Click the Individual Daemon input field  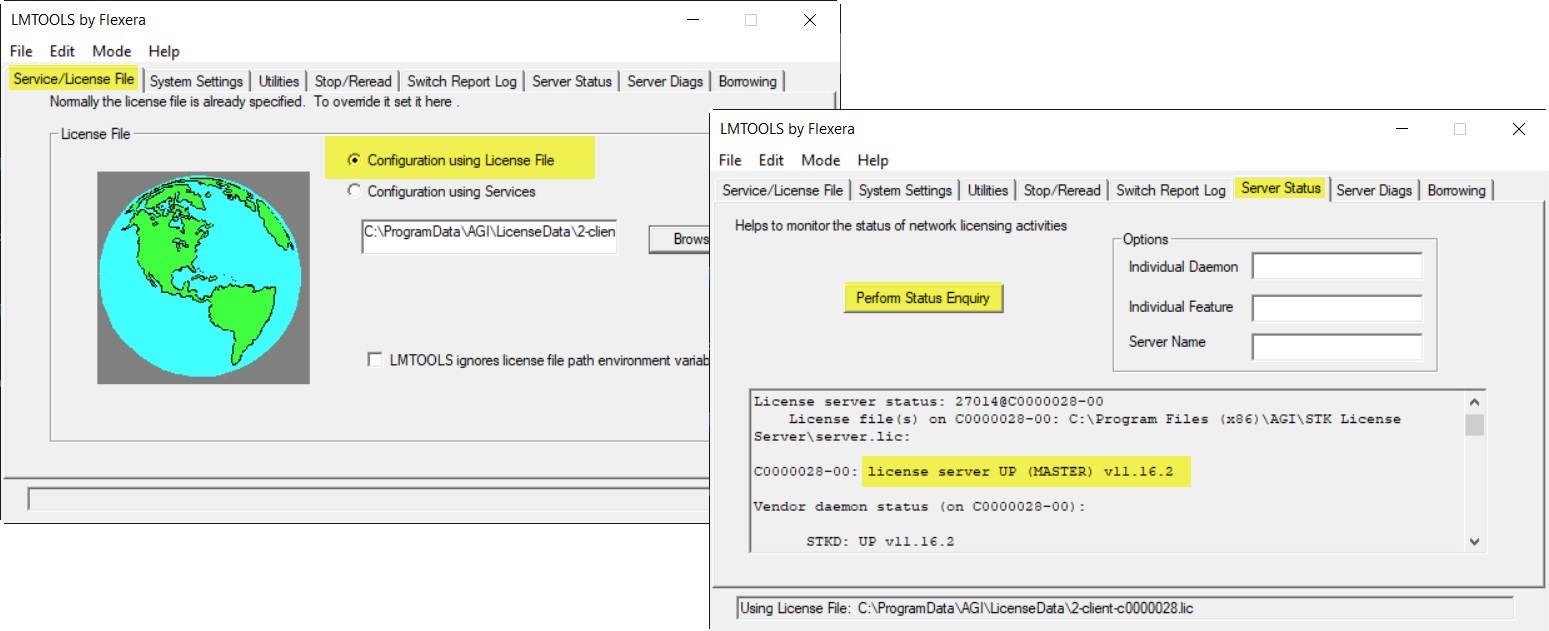coord(1337,267)
